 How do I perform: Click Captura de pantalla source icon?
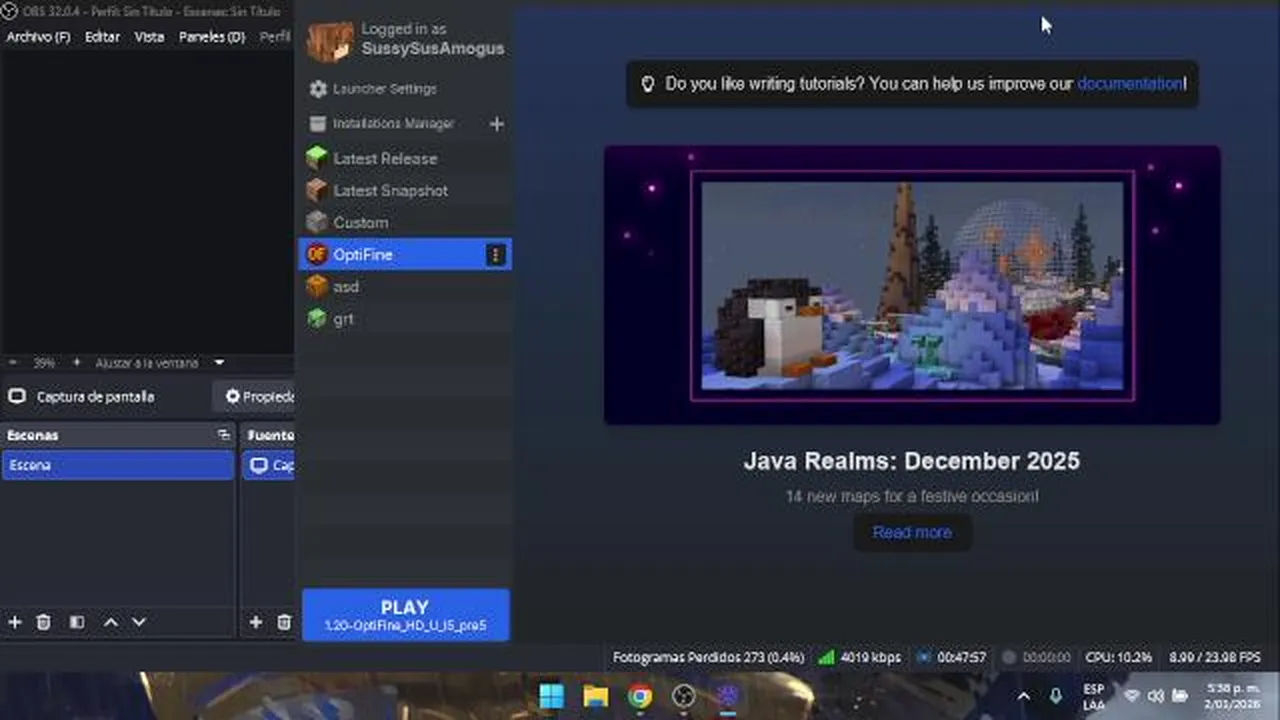[17, 397]
